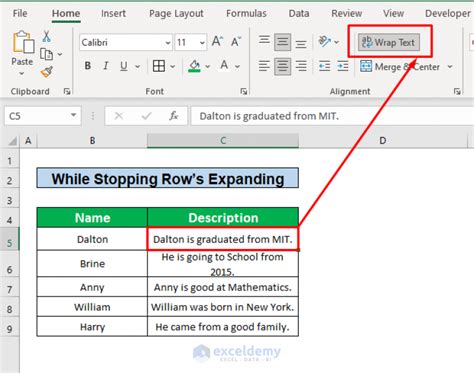Switch to the Developer tab
This screenshot has height=373, width=474.
click(448, 14)
